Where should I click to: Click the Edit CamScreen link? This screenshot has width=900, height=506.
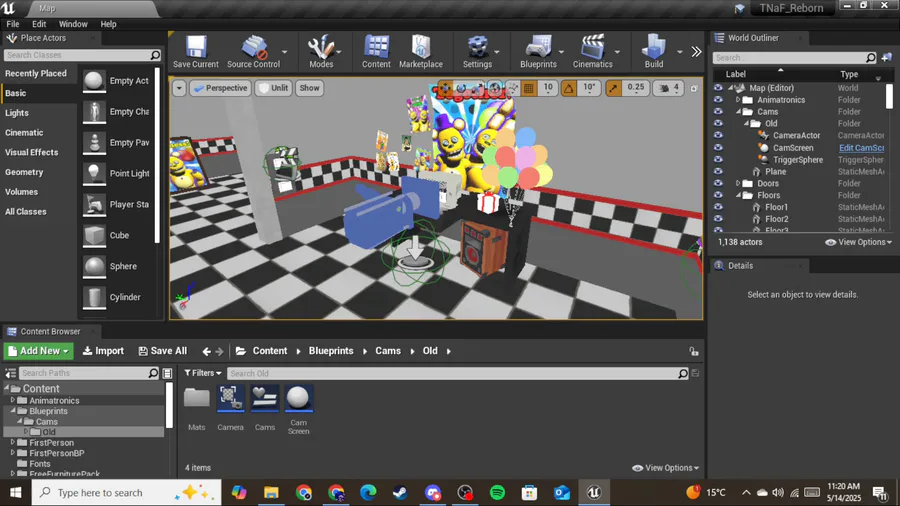point(862,148)
